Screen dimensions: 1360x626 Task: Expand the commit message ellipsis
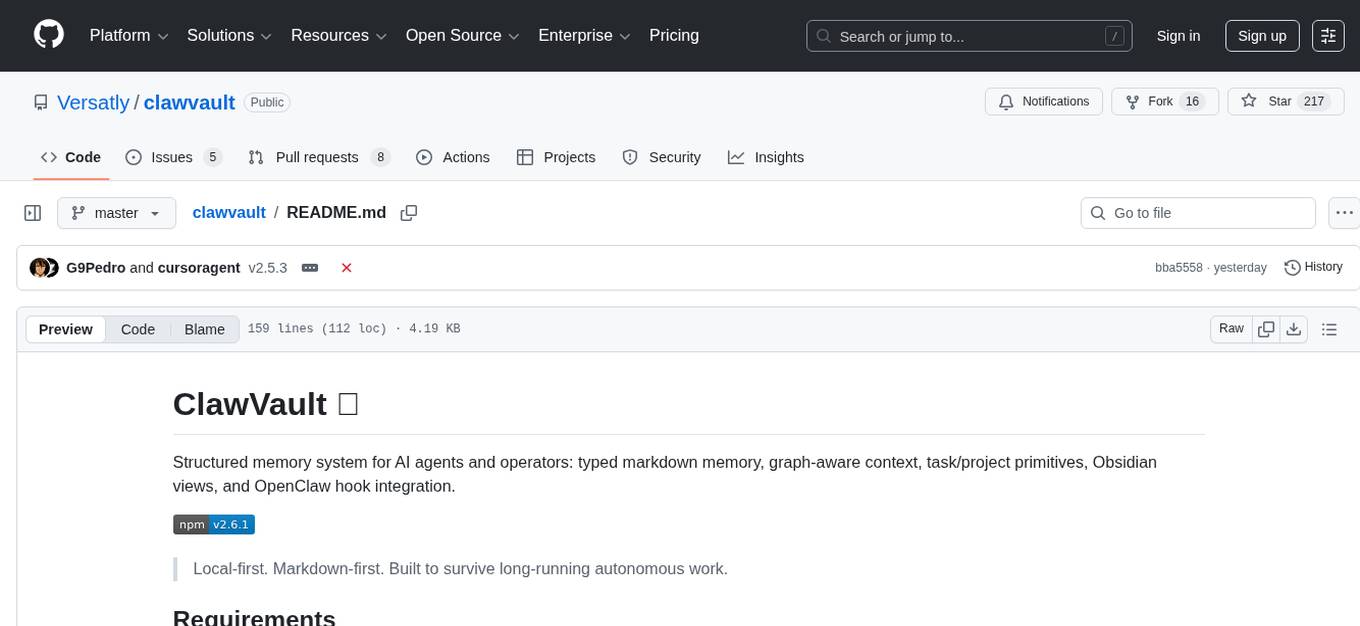coord(310,268)
